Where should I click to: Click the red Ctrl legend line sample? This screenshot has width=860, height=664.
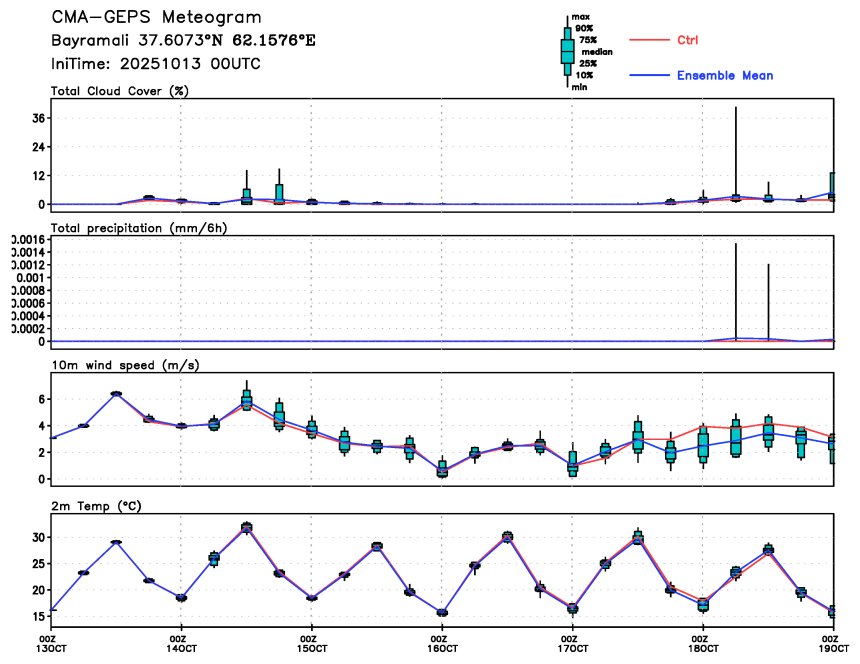pos(649,40)
